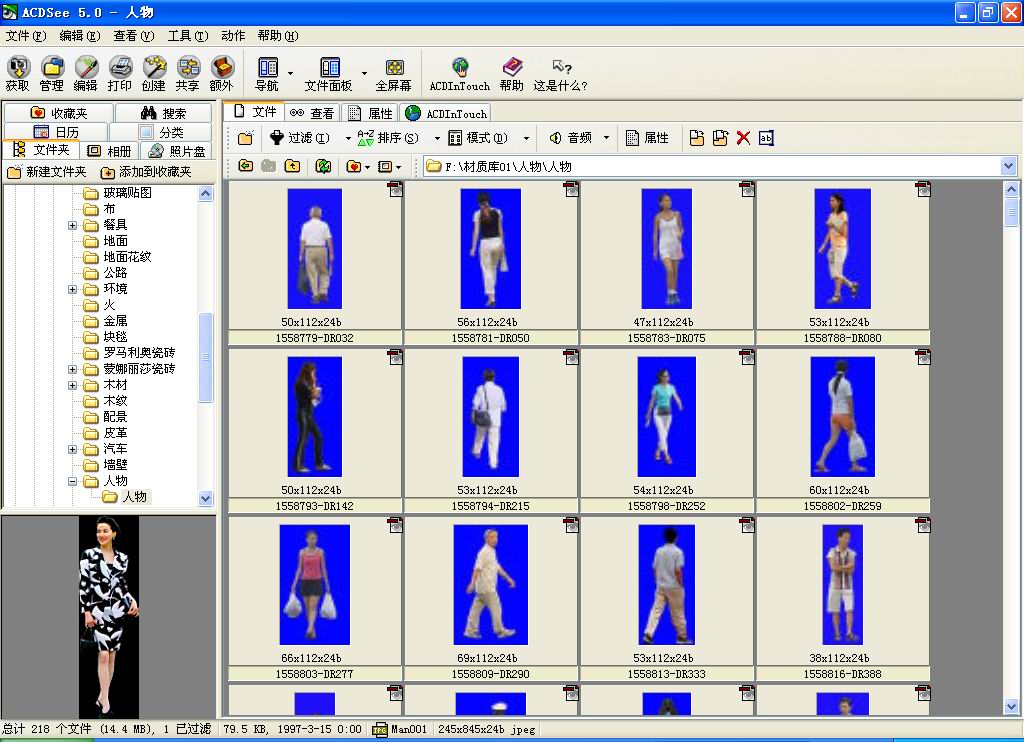Click the 获取 (Acquire) toolbar icon
This screenshot has width=1024, height=742.
pyautogui.click(x=18, y=74)
